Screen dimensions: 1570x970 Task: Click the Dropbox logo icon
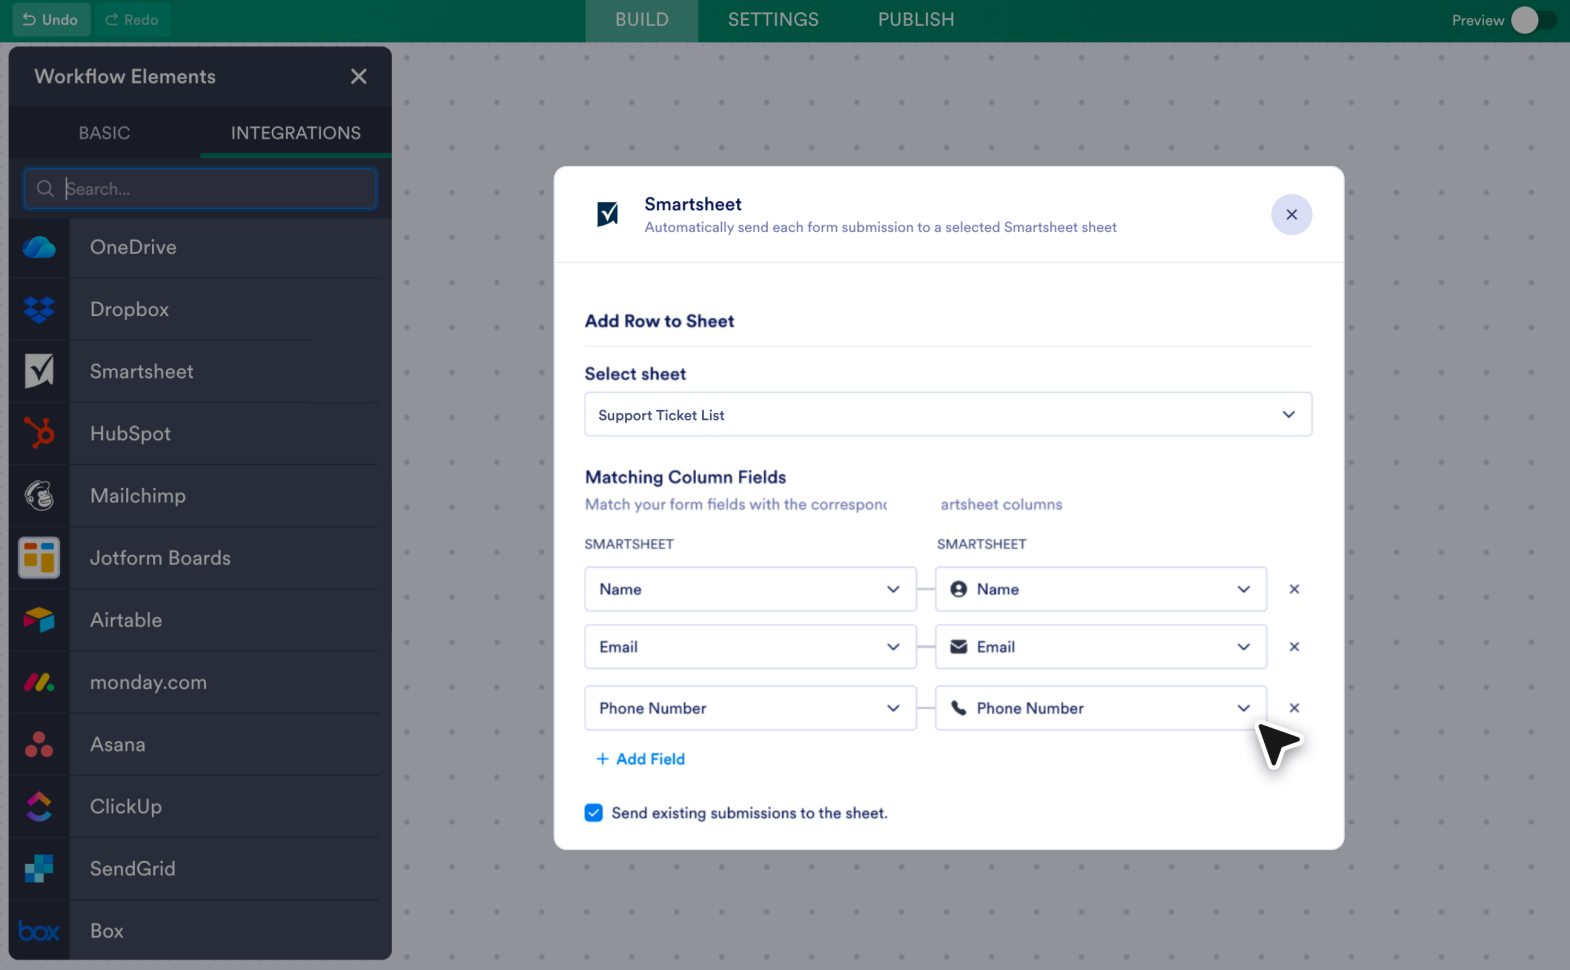coord(39,310)
